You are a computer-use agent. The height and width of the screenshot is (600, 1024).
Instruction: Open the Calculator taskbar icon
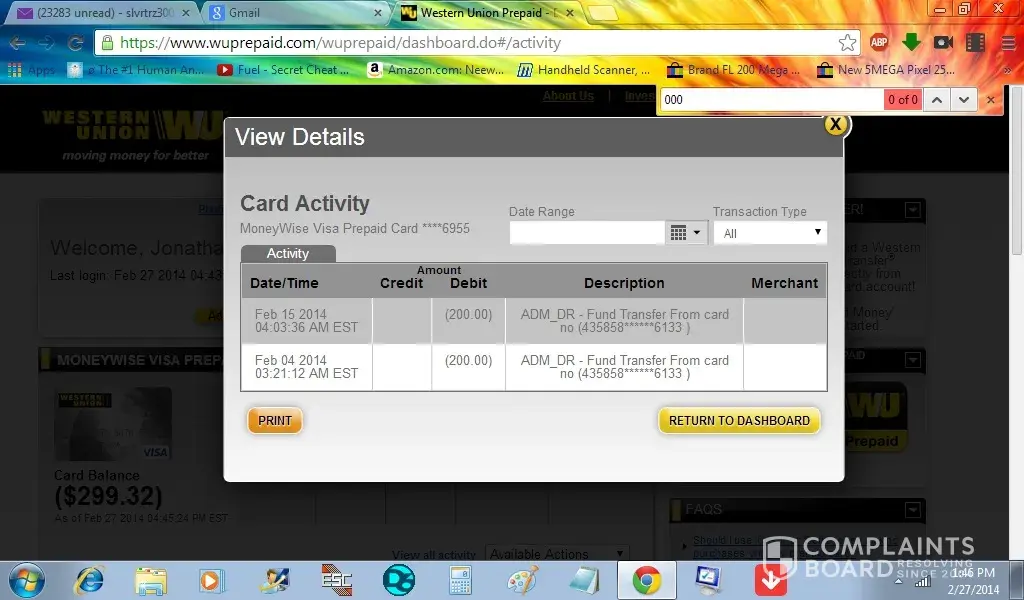click(460, 580)
